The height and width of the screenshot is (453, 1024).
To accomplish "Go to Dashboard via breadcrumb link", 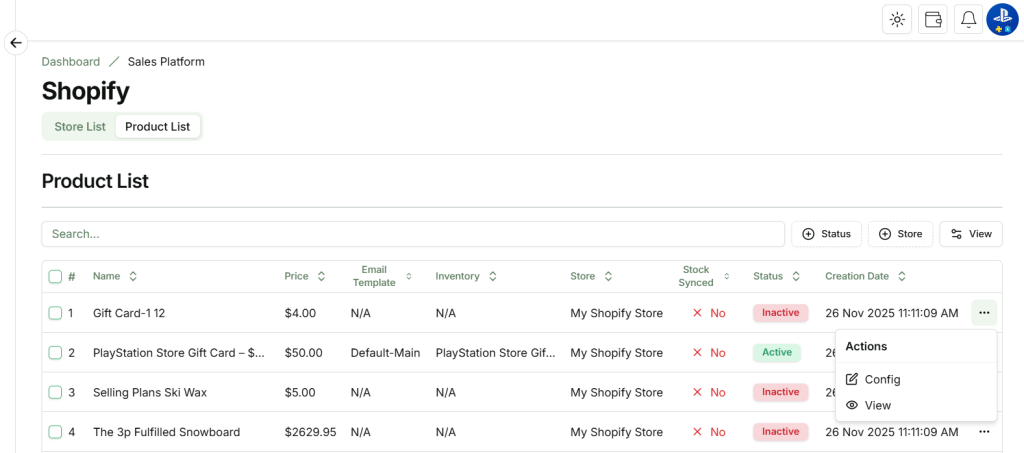I will coord(71,62).
